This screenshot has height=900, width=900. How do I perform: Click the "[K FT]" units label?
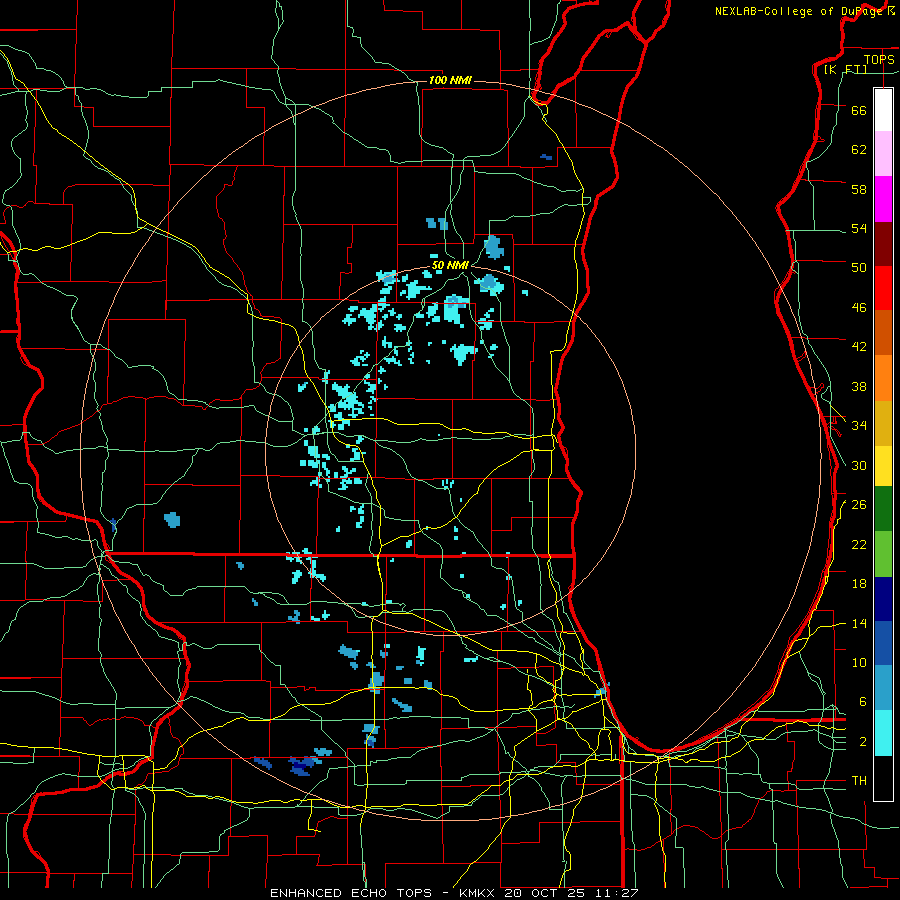(x=845, y=69)
